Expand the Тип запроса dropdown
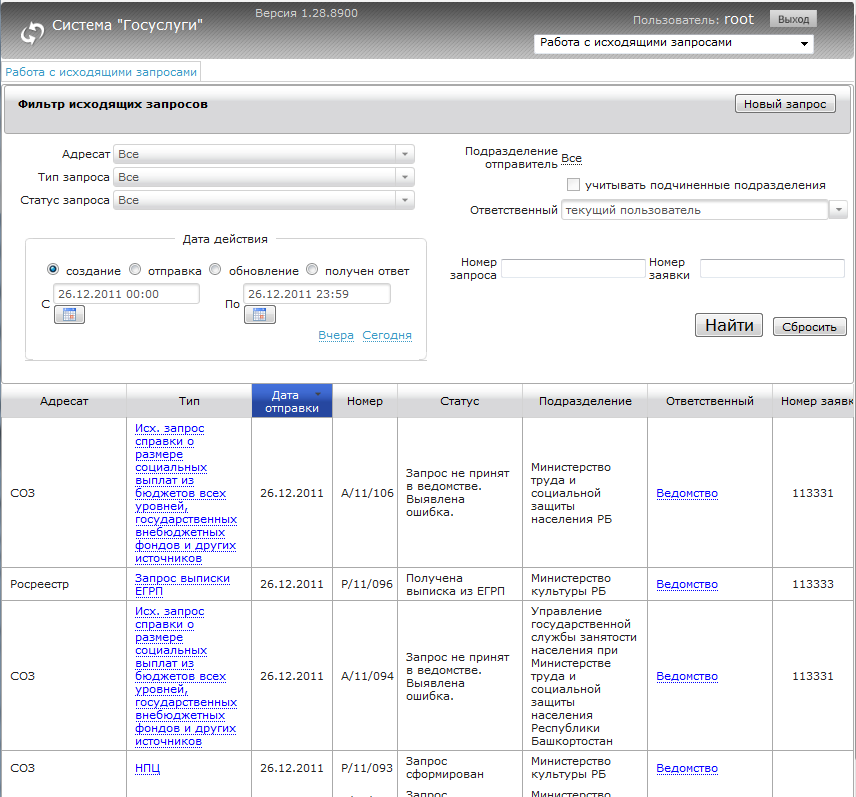 click(404, 177)
